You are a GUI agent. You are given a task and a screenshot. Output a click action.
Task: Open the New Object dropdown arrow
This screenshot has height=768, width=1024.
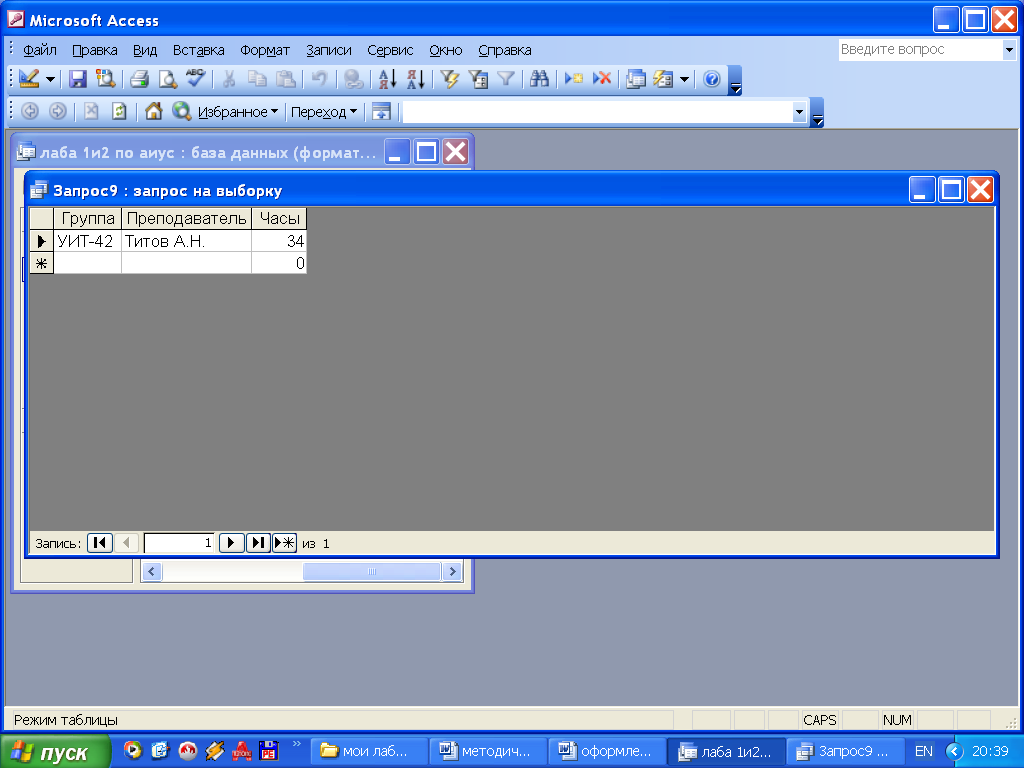(x=684, y=80)
